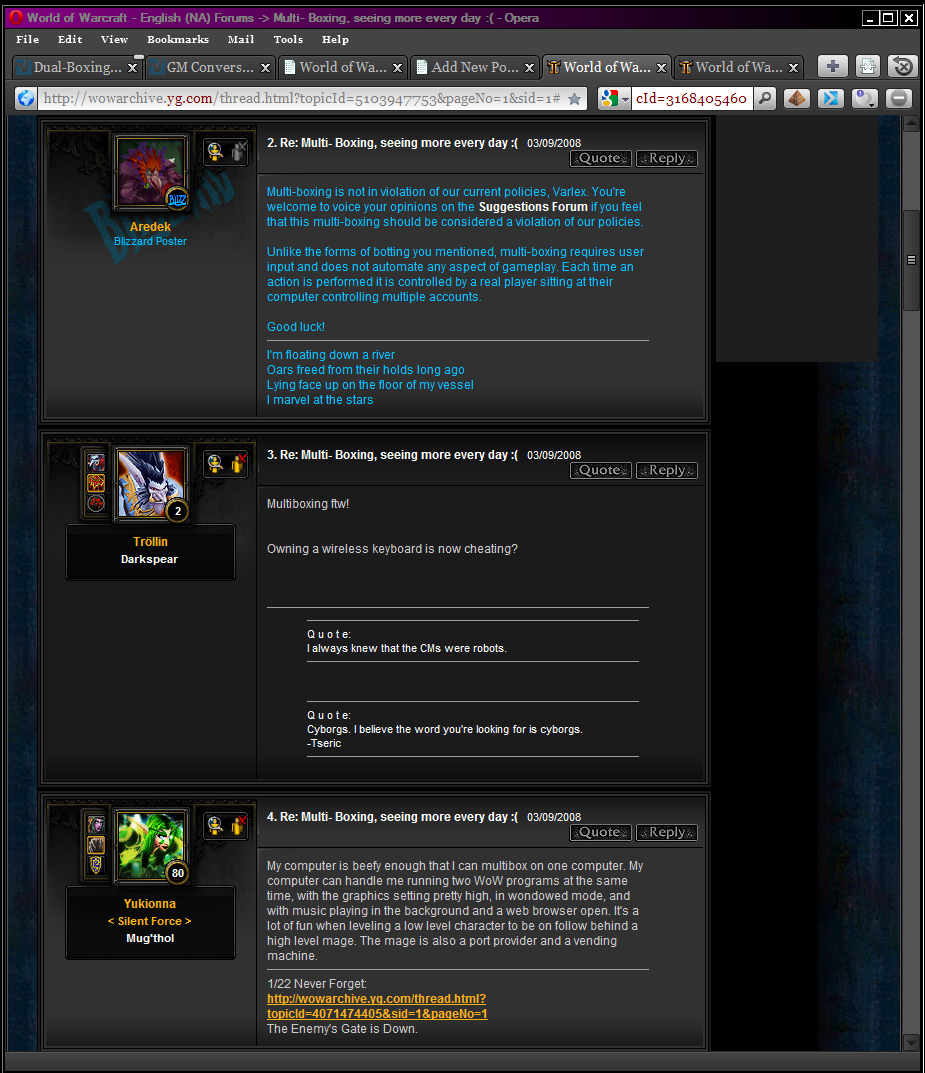Open the Suggestions Forum link
This screenshot has width=925, height=1073.
point(533,207)
